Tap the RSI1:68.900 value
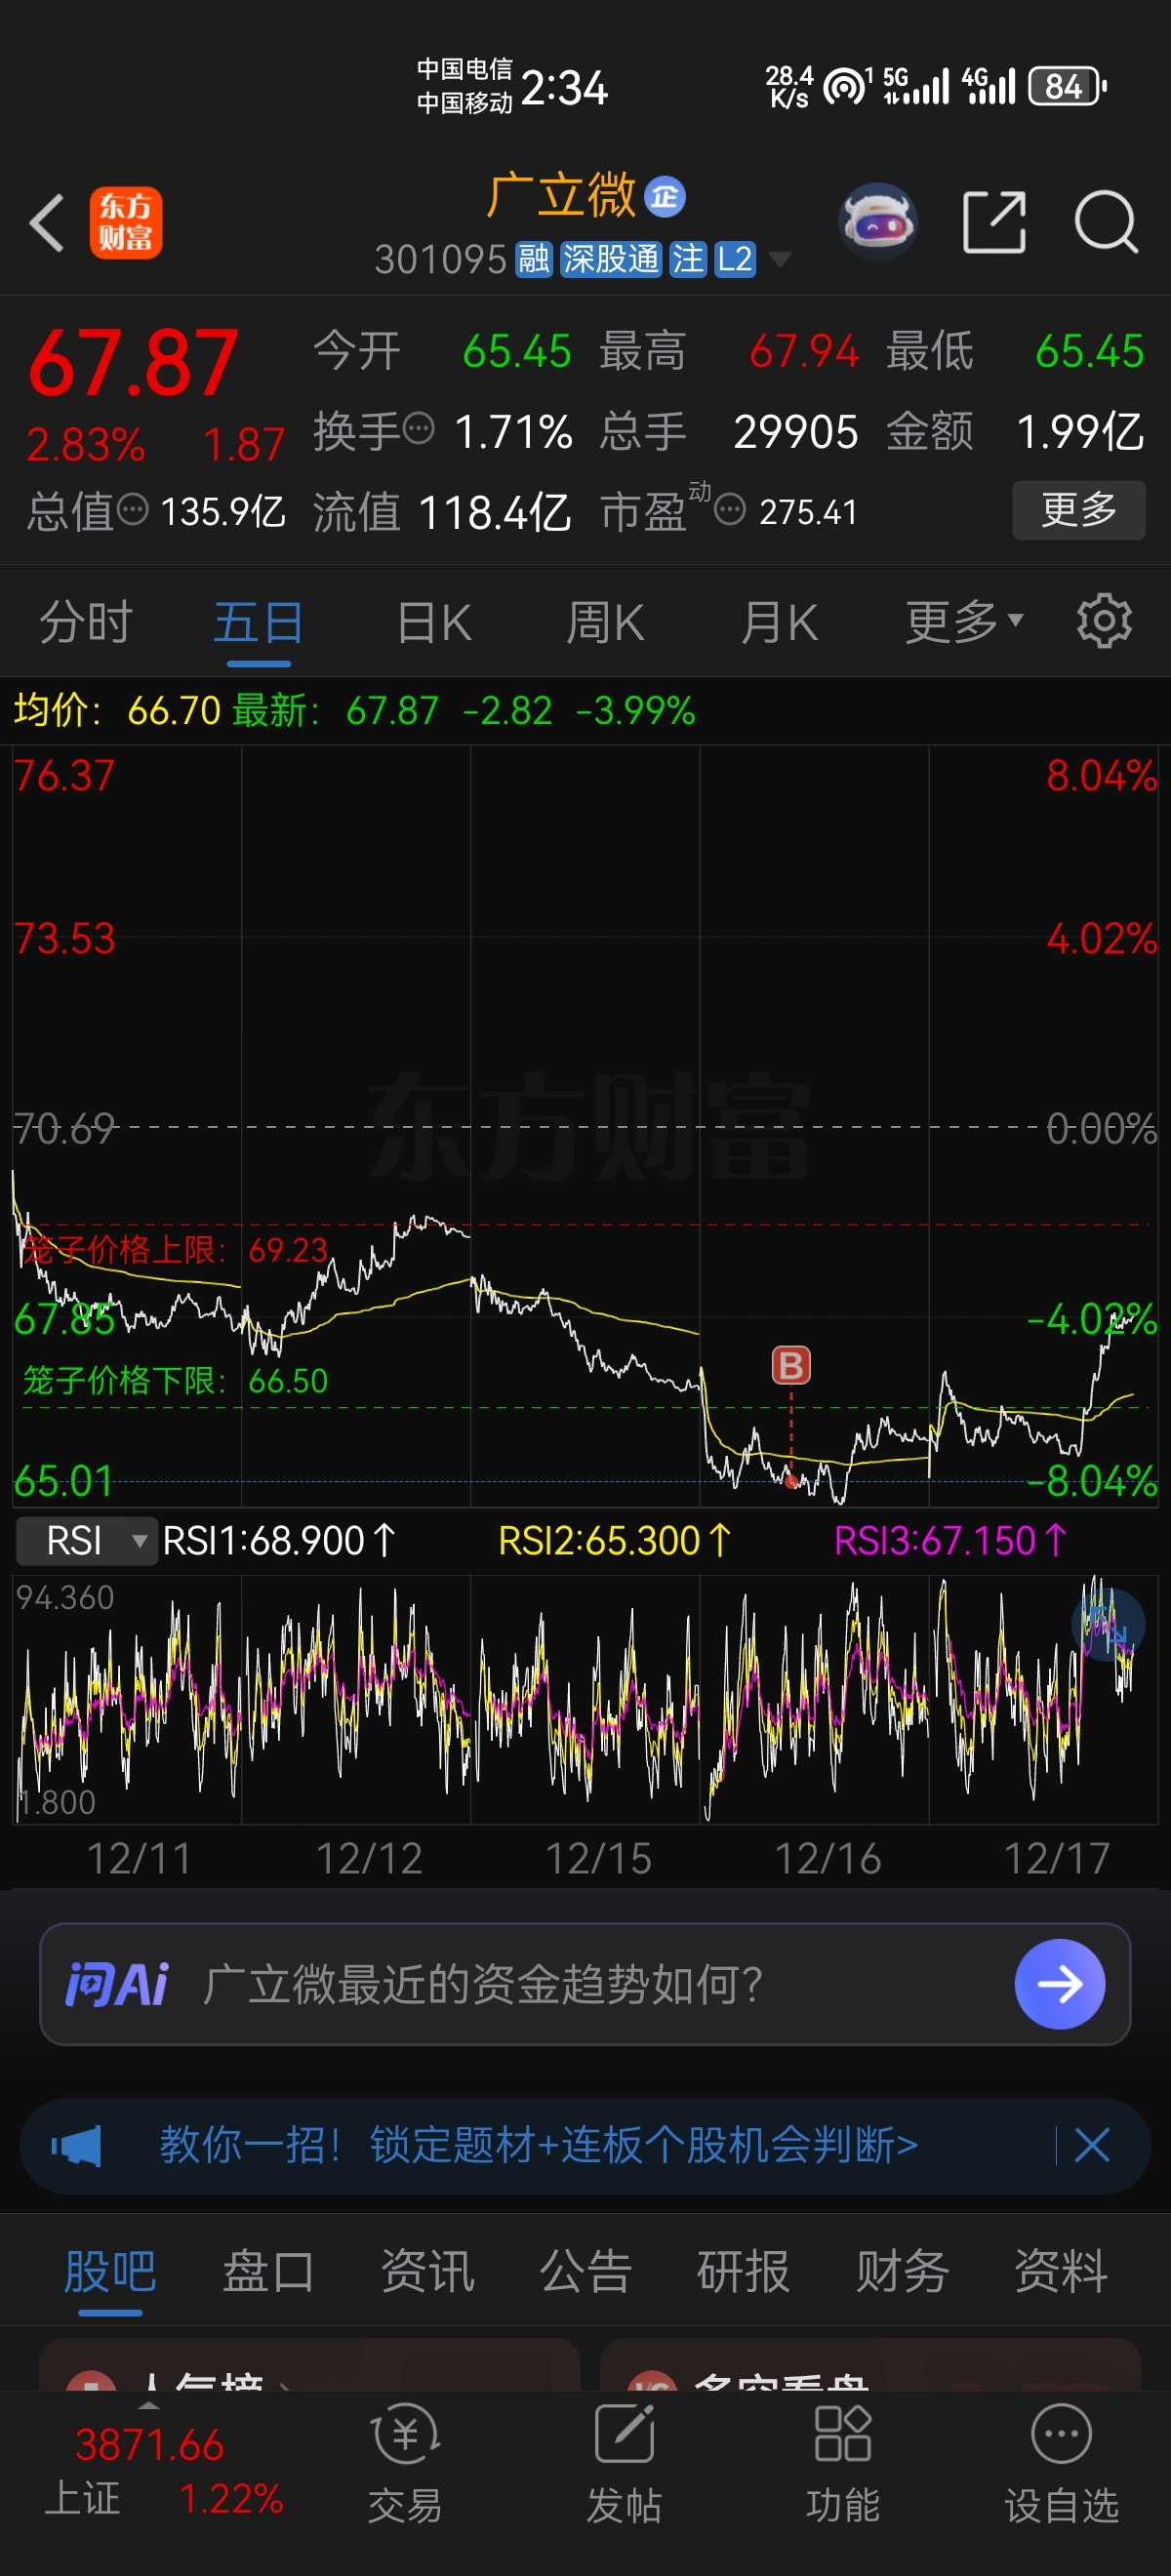The image size is (1171, 2576). pos(279,1541)
